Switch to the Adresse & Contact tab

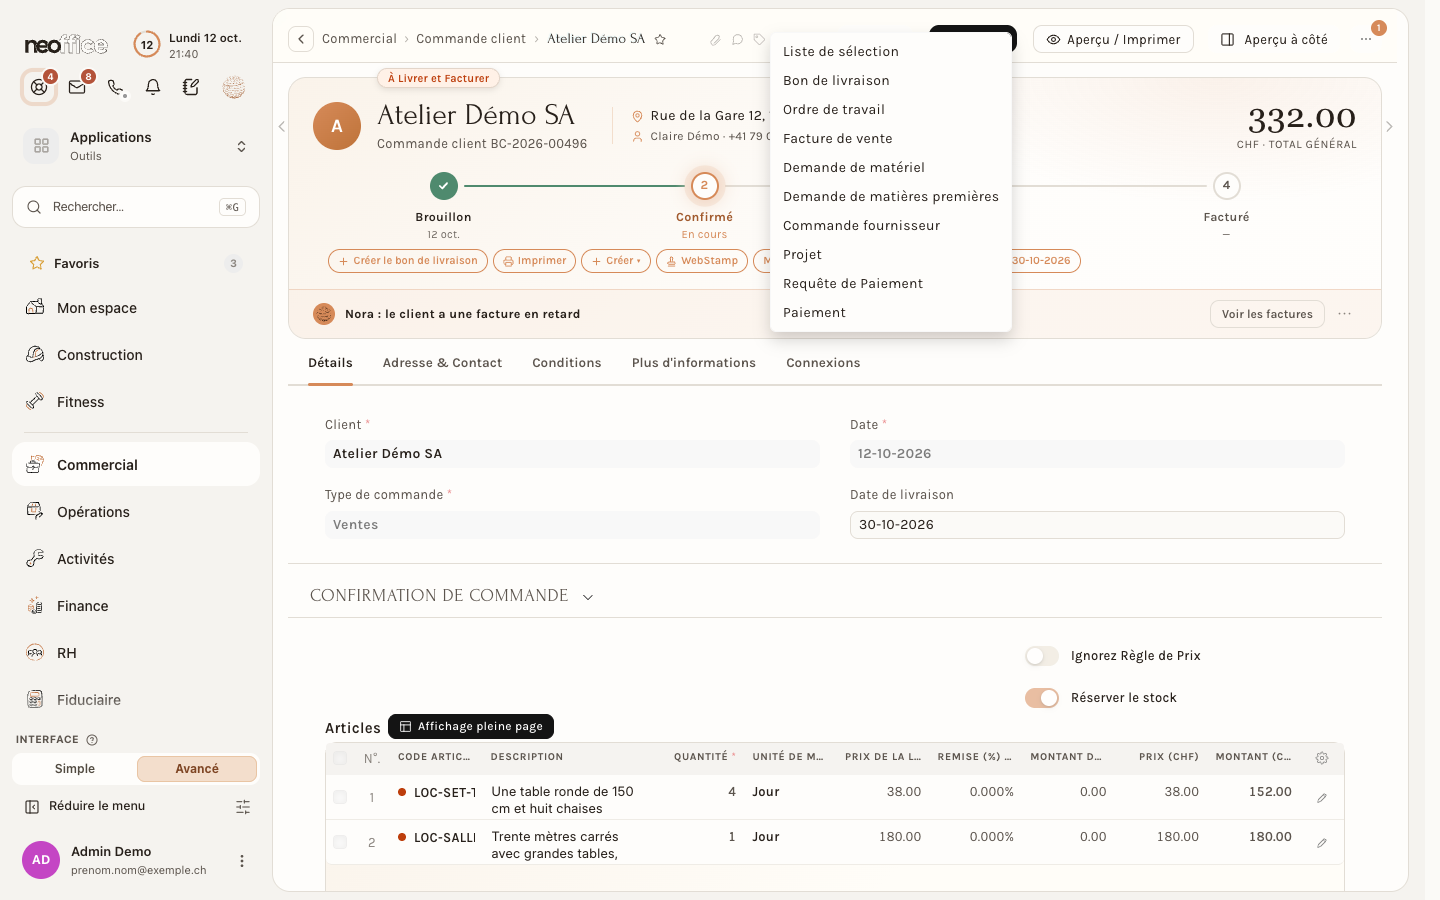[x=442, y=363]
